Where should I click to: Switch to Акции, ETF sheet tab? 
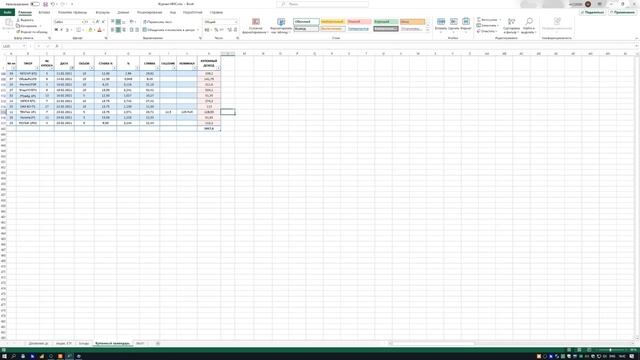[x=64, y=344]
